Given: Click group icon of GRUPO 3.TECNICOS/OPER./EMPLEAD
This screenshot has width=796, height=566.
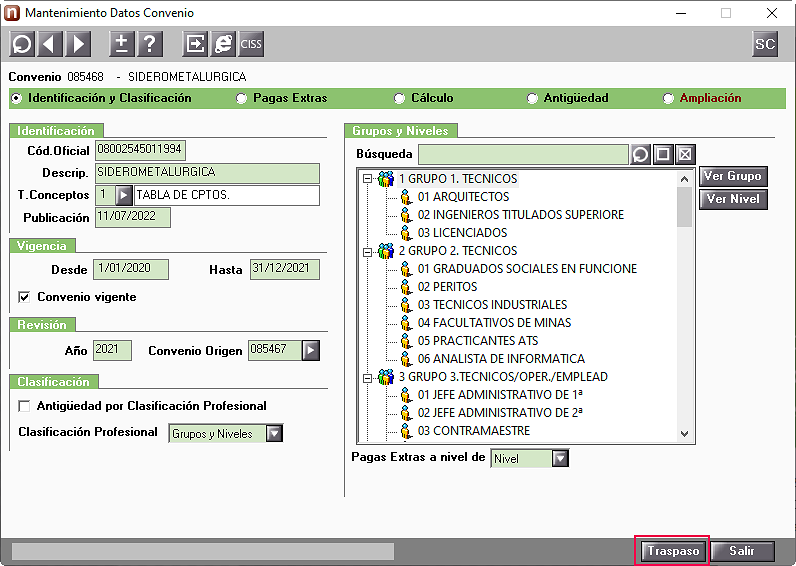Looking at the screenshot, I should pos(386,377).
